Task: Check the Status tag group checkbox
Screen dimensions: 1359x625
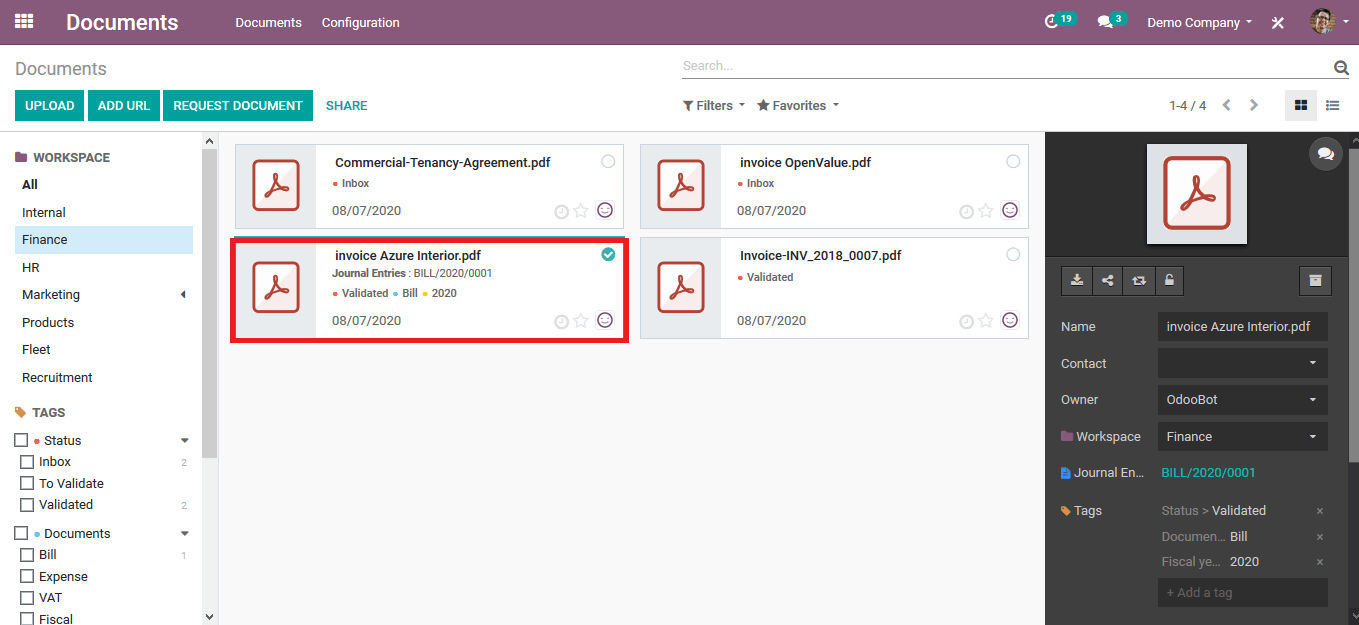Action: pos(21,440)
